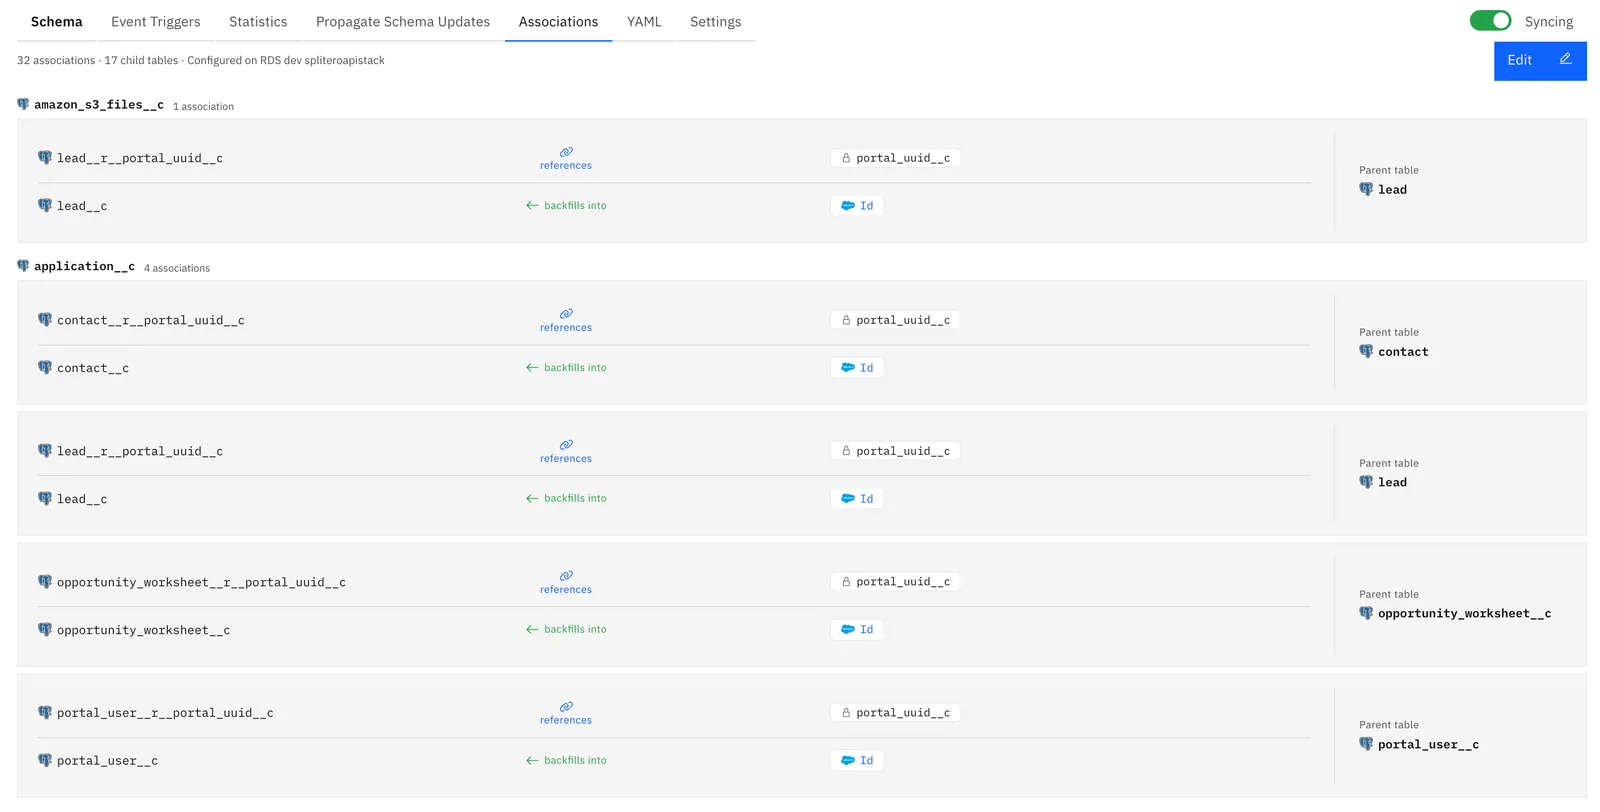Click backfills into arrow in portal_user__c row

(532, 761)
